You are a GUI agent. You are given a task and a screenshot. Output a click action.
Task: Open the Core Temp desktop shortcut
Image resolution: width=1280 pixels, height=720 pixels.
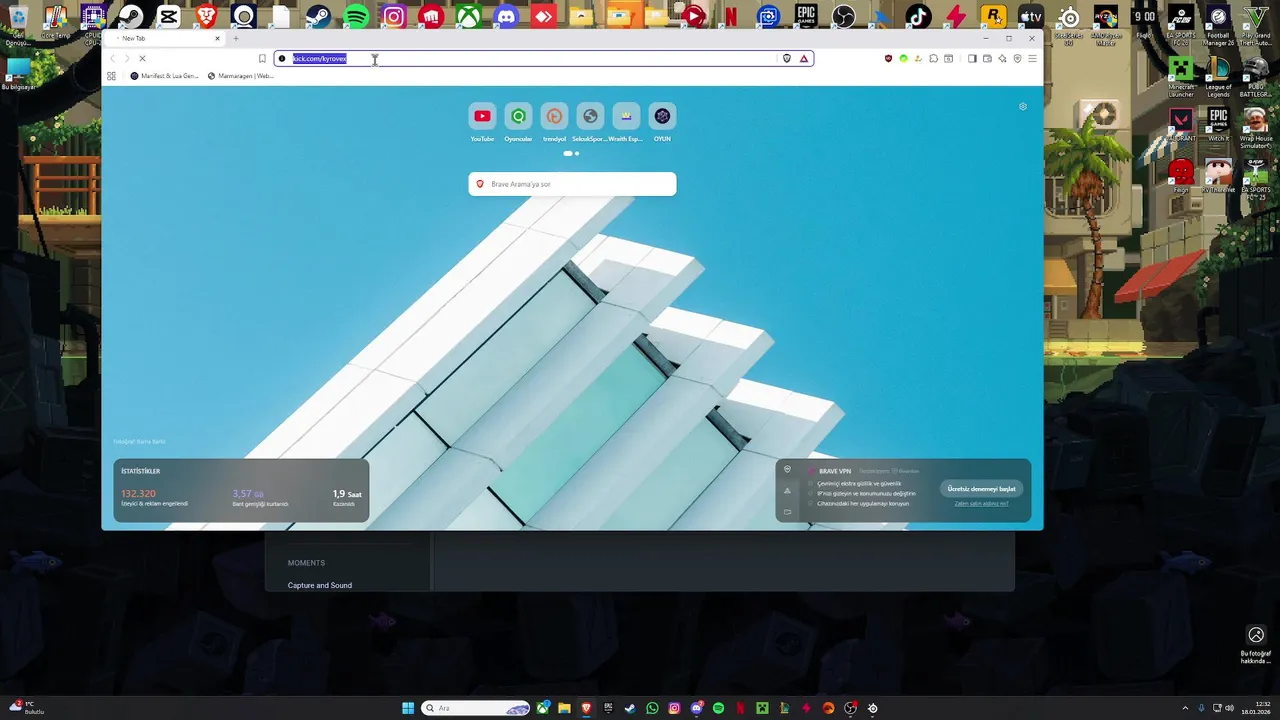[55, 22]
